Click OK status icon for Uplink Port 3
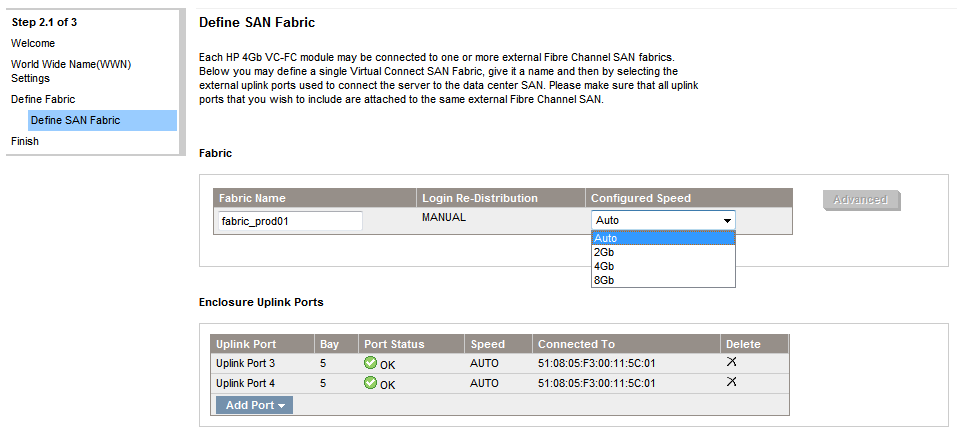This screenshot has height=435, width=957. 371,363
